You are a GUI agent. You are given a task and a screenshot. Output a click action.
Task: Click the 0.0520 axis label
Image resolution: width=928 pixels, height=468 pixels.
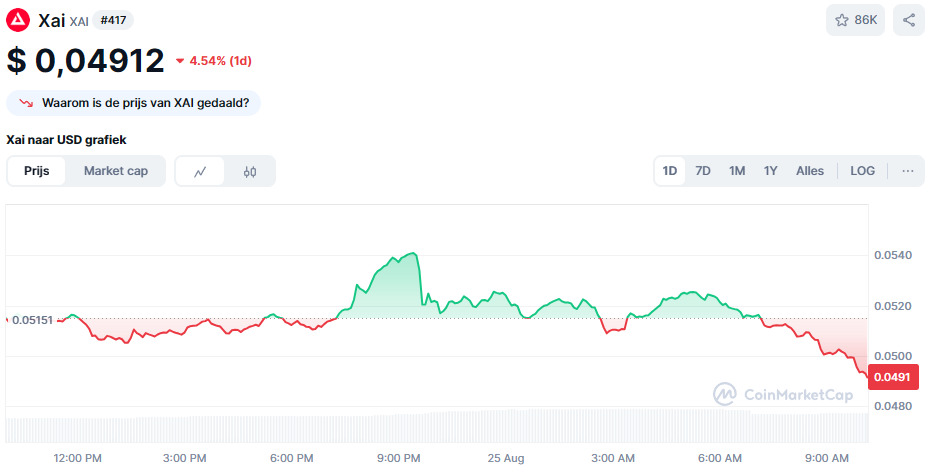[x=893, y=306]
